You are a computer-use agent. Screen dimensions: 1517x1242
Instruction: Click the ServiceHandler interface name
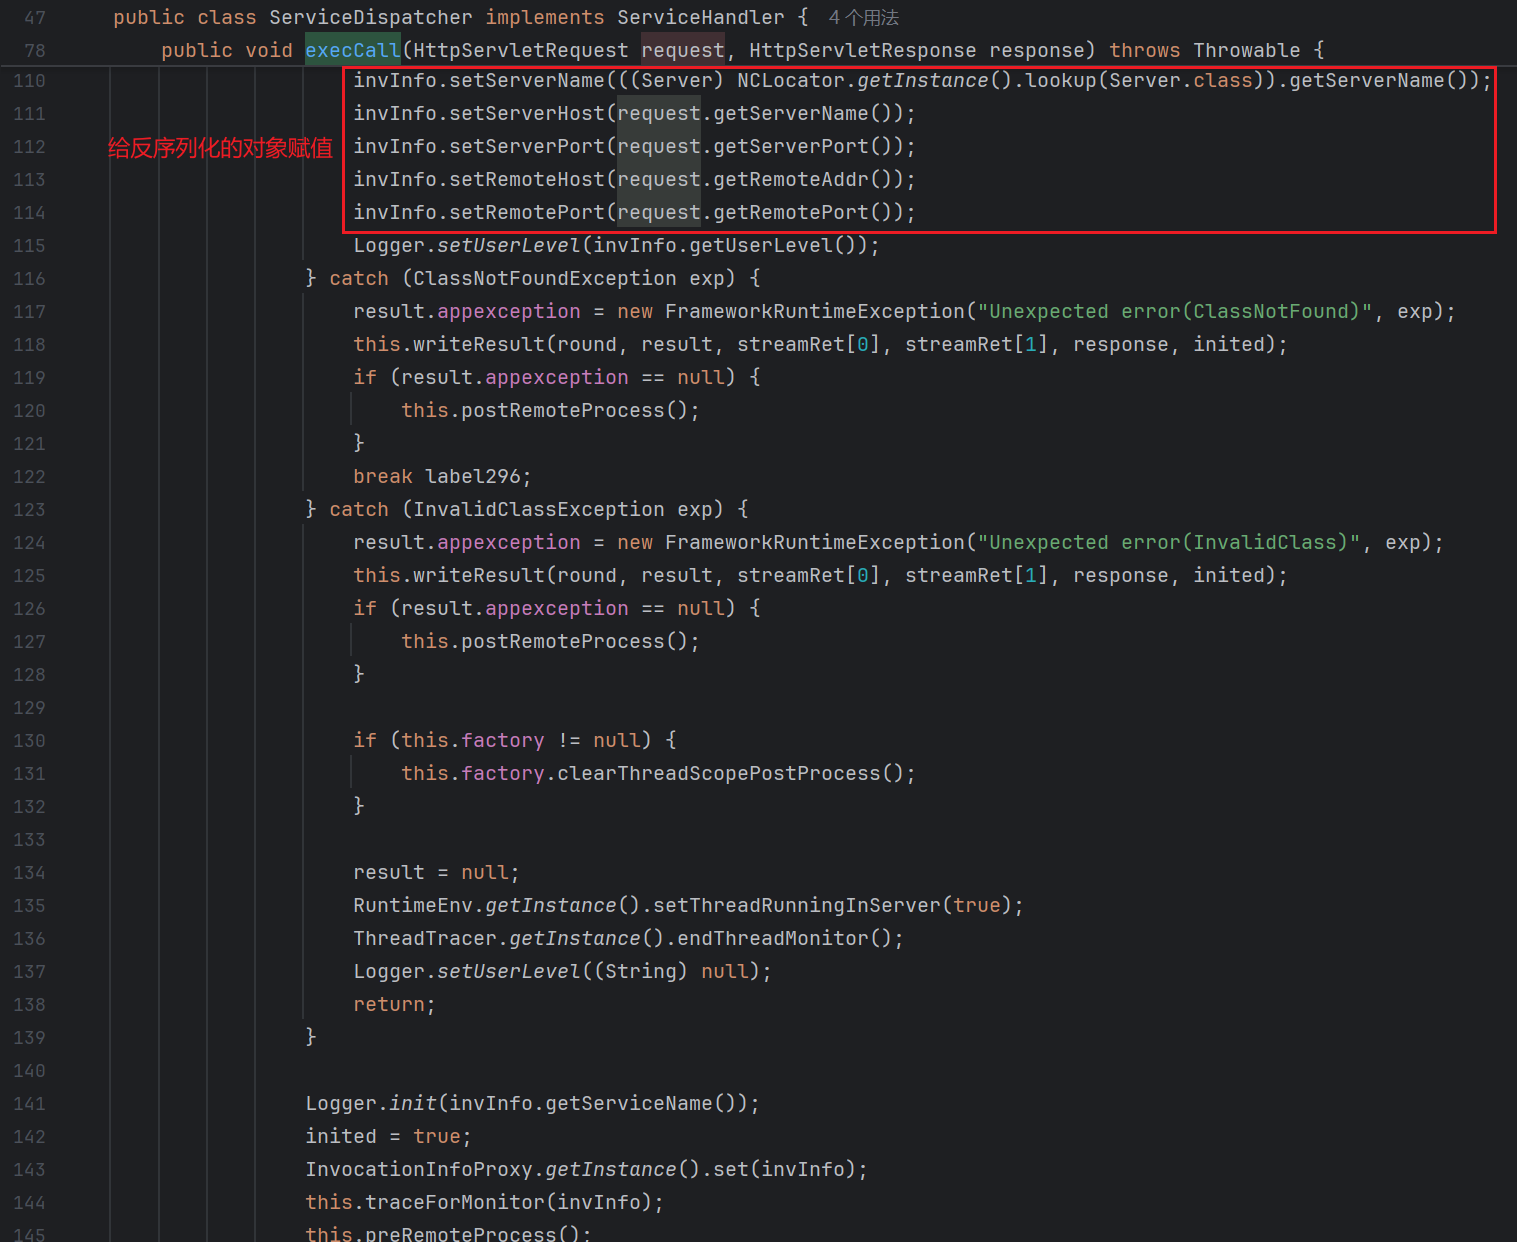coord(700,18)
